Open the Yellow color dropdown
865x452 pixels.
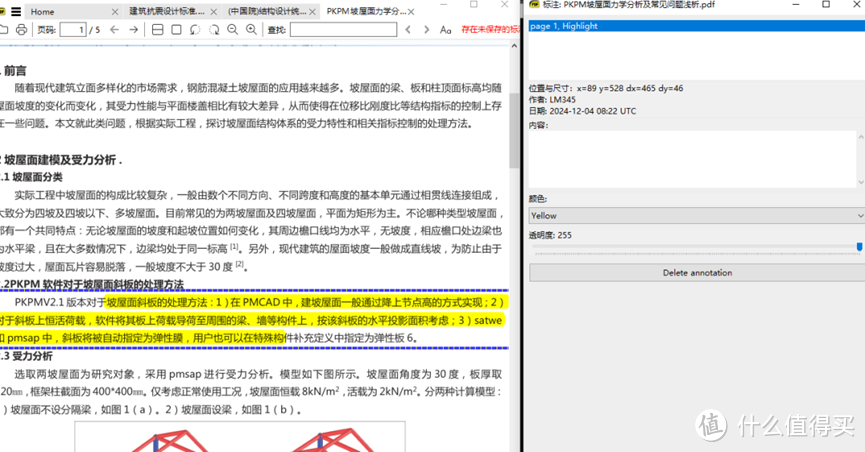(697, 216)
